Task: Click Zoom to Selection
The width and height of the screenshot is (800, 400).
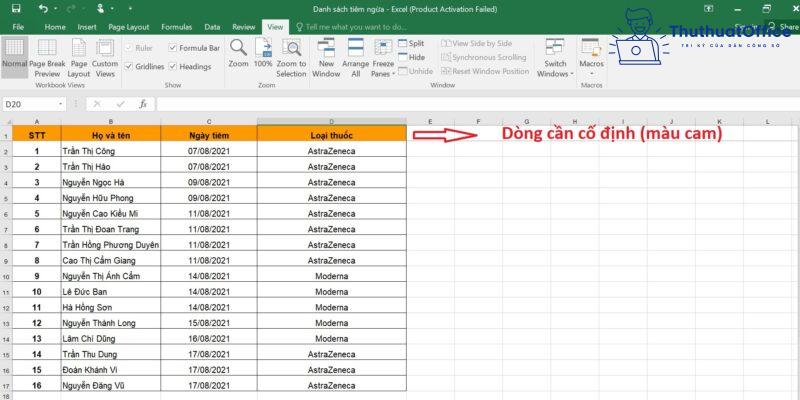Action: coord(291,56)
